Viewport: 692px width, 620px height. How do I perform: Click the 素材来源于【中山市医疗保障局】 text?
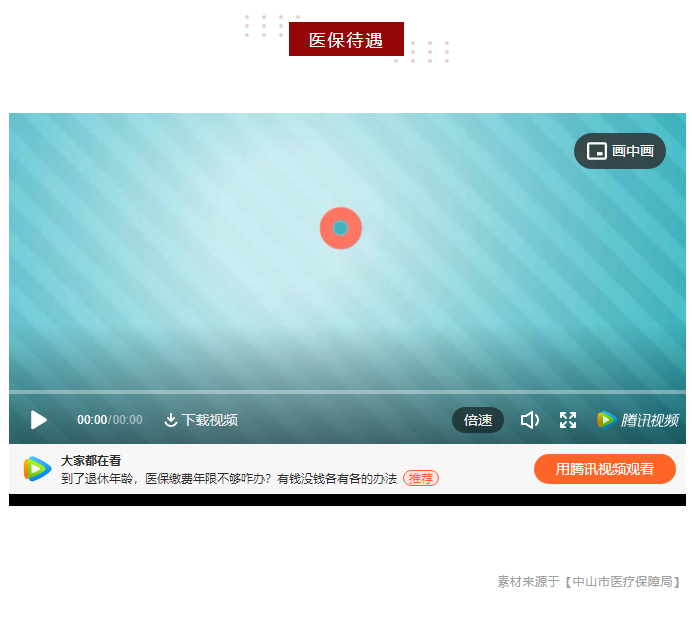pyautogui.click(x=591, y=582)
